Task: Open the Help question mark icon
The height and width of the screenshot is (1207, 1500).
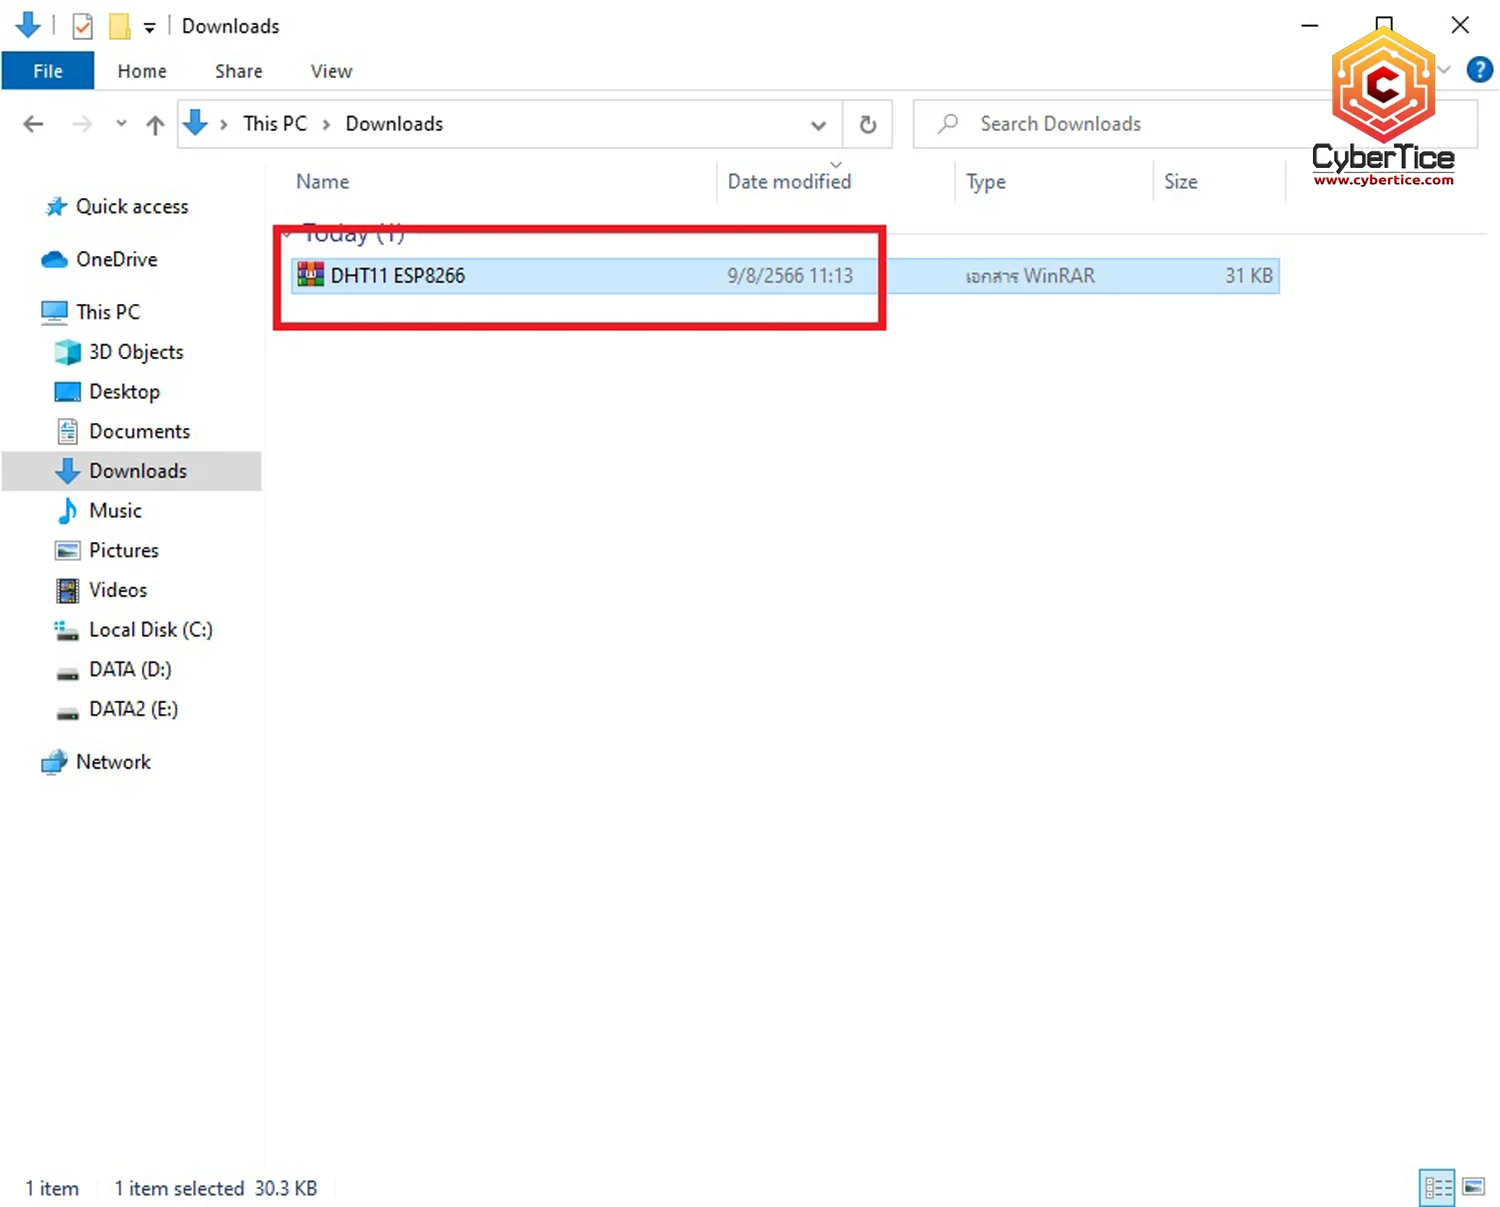Action: tap(1479, 70)
